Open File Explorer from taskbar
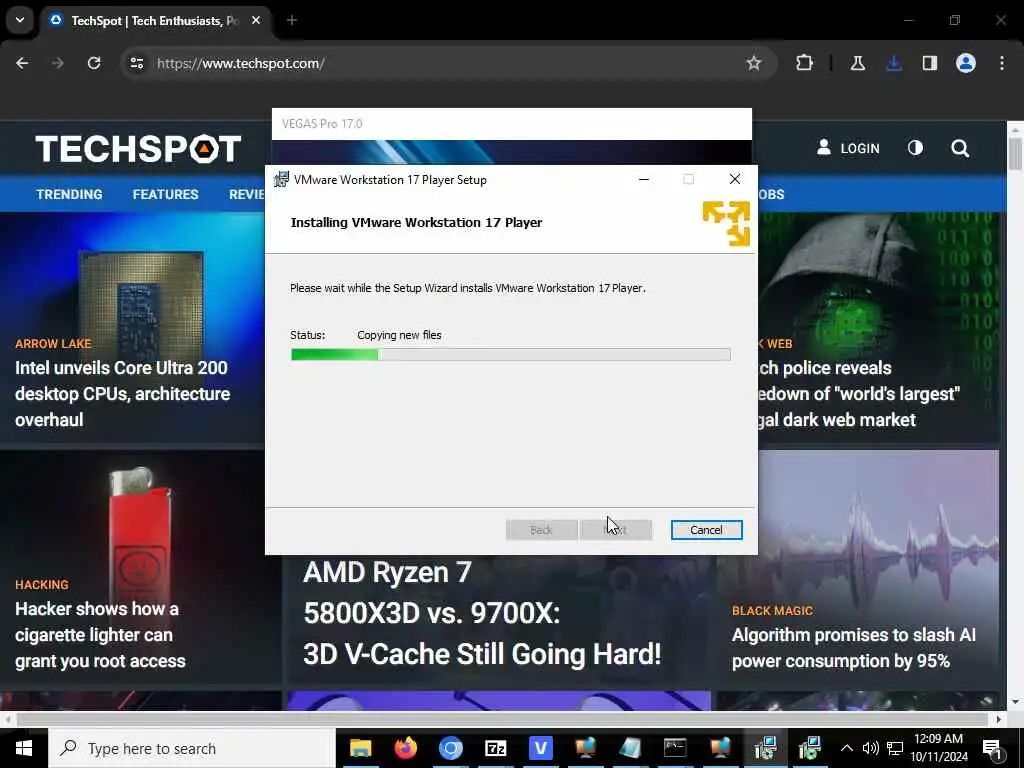This screenshot has height=768, width=1024. (x=360, y=748)
